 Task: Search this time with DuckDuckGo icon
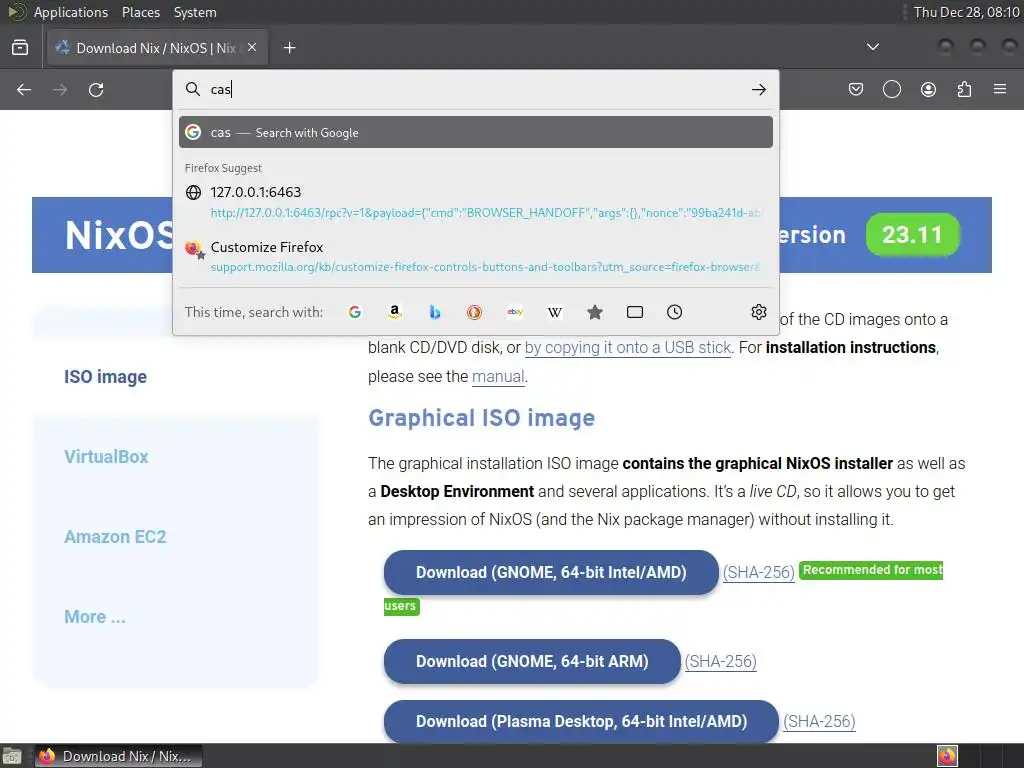tap(474, 312)
